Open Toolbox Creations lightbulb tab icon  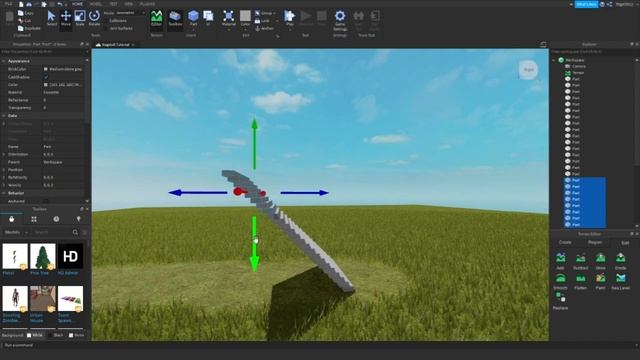pos(78,219)
